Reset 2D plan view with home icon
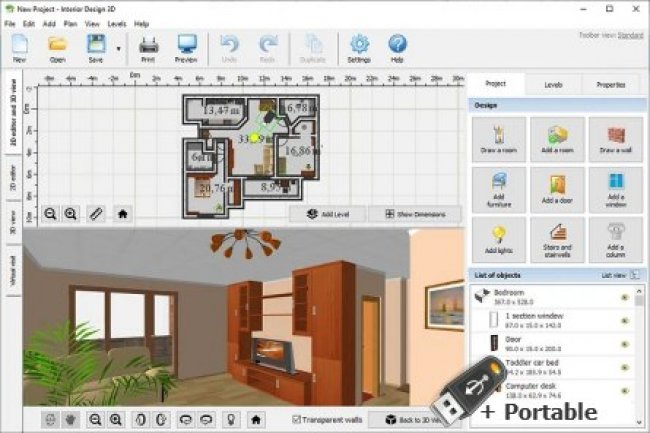Screen dimensions: 650x433 pyautogui.click(x=122, y=214)
